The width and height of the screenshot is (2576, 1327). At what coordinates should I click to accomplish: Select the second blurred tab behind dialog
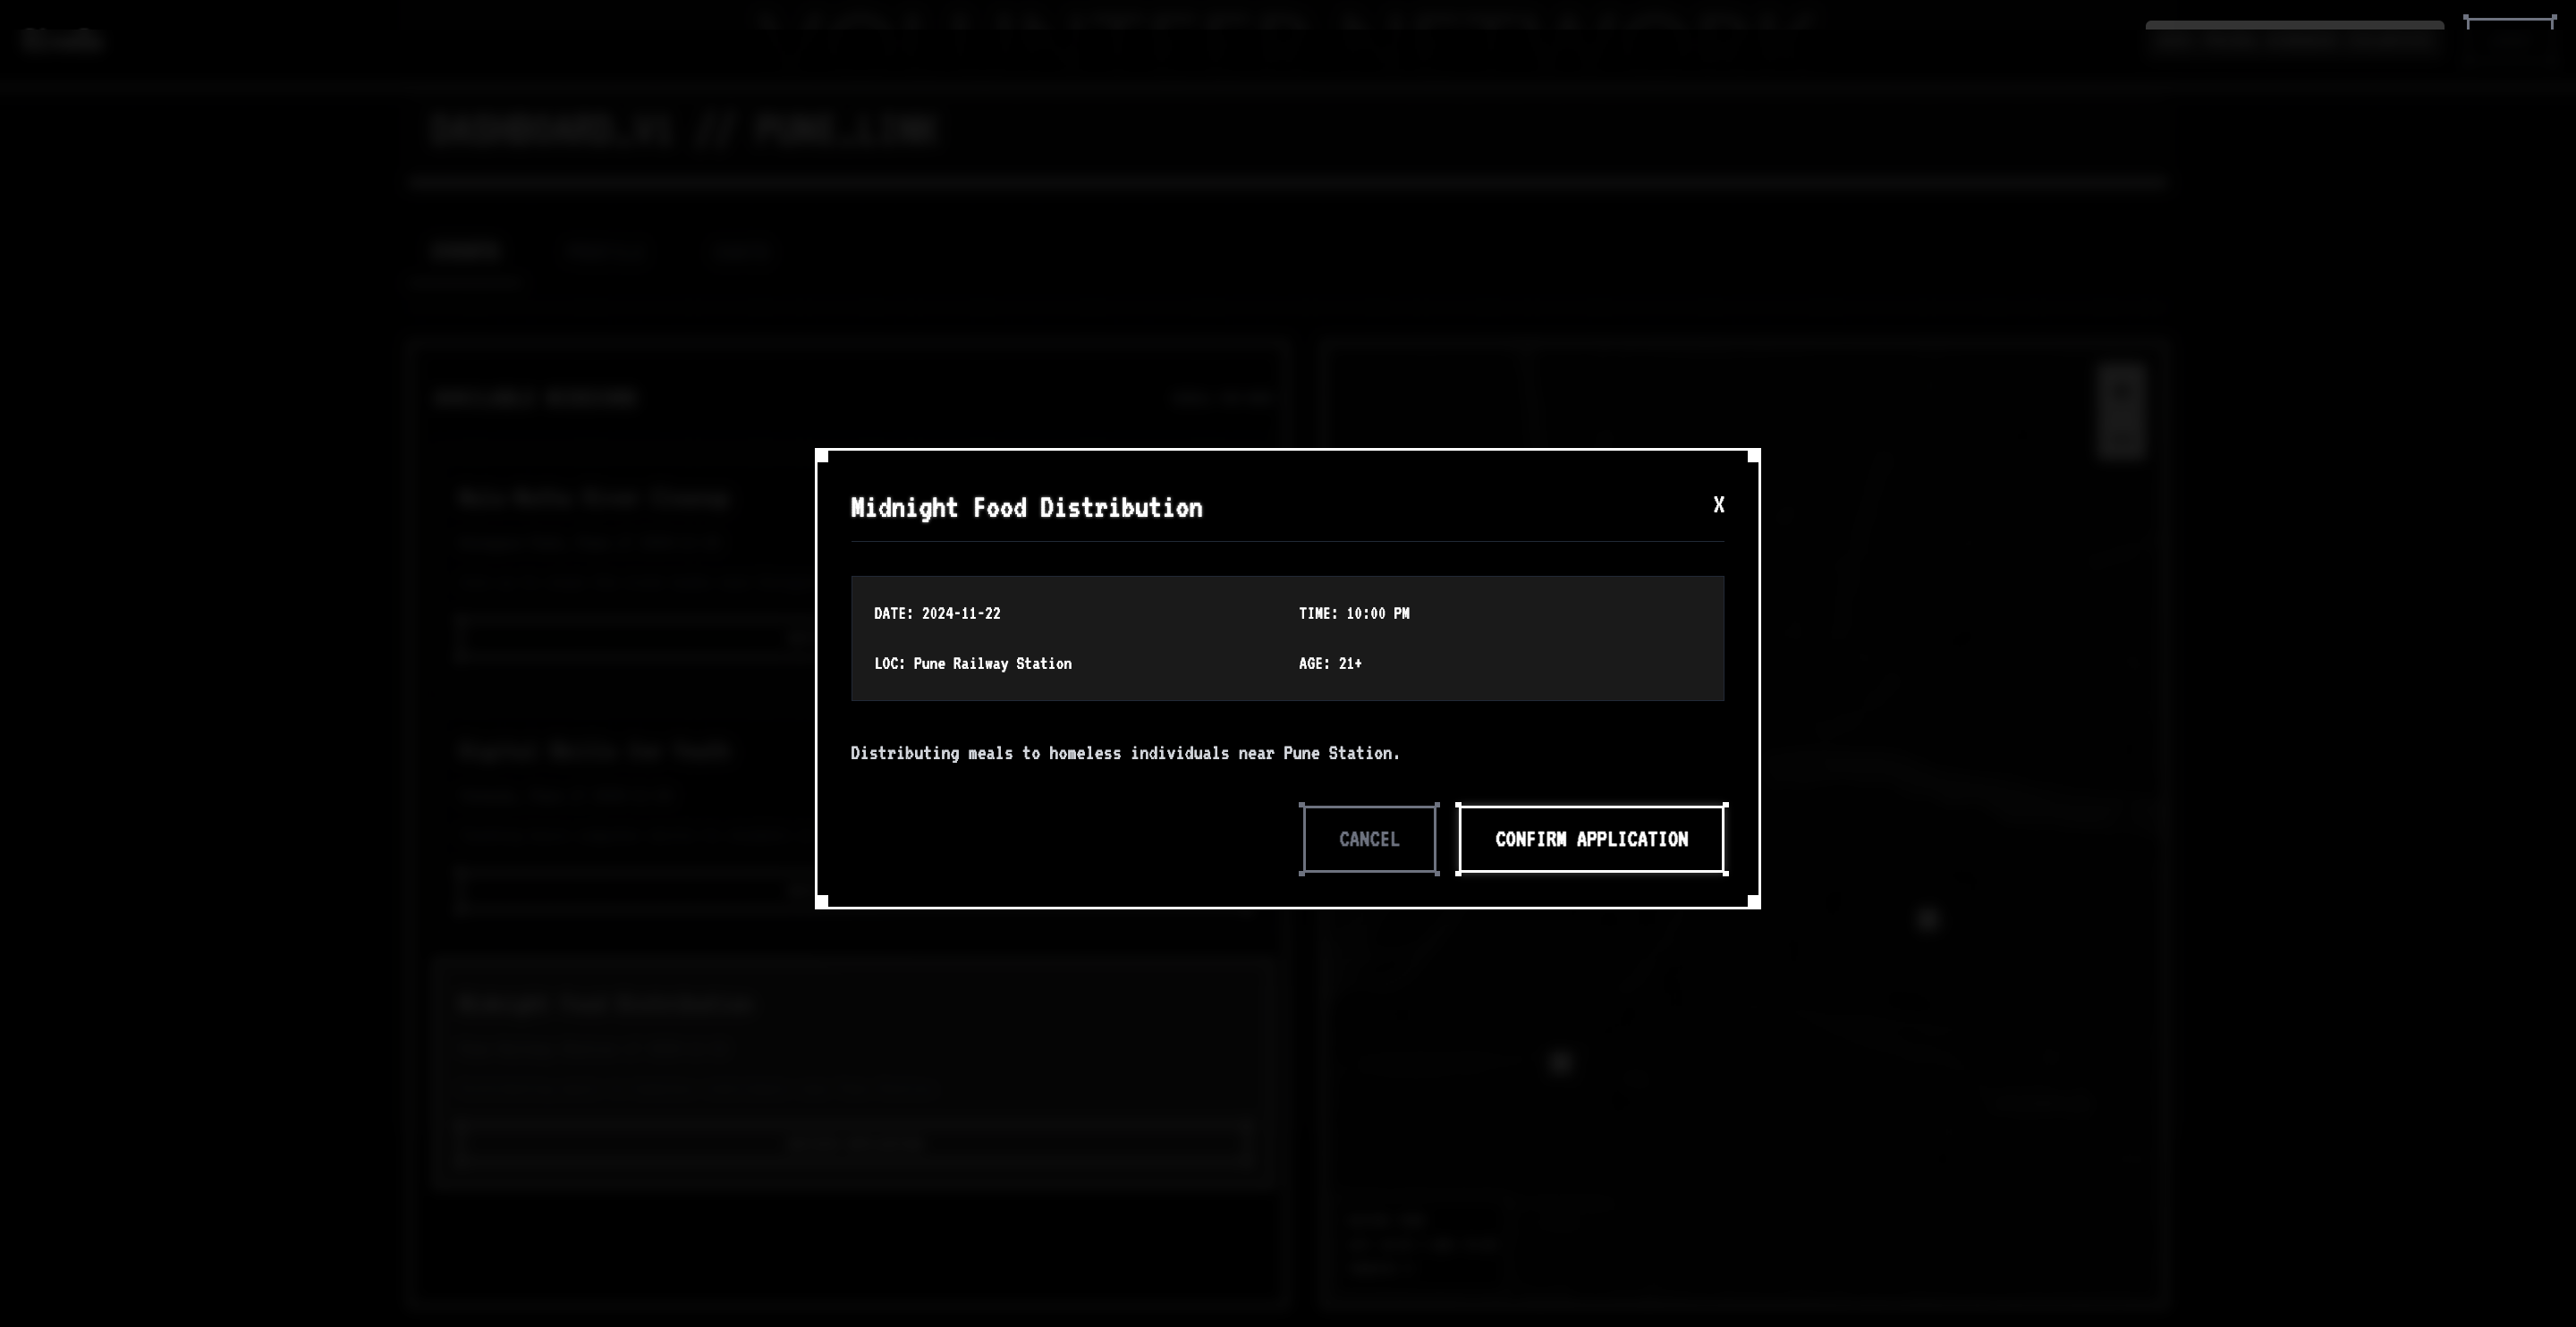pyautogui.click(x=606, y=252)
